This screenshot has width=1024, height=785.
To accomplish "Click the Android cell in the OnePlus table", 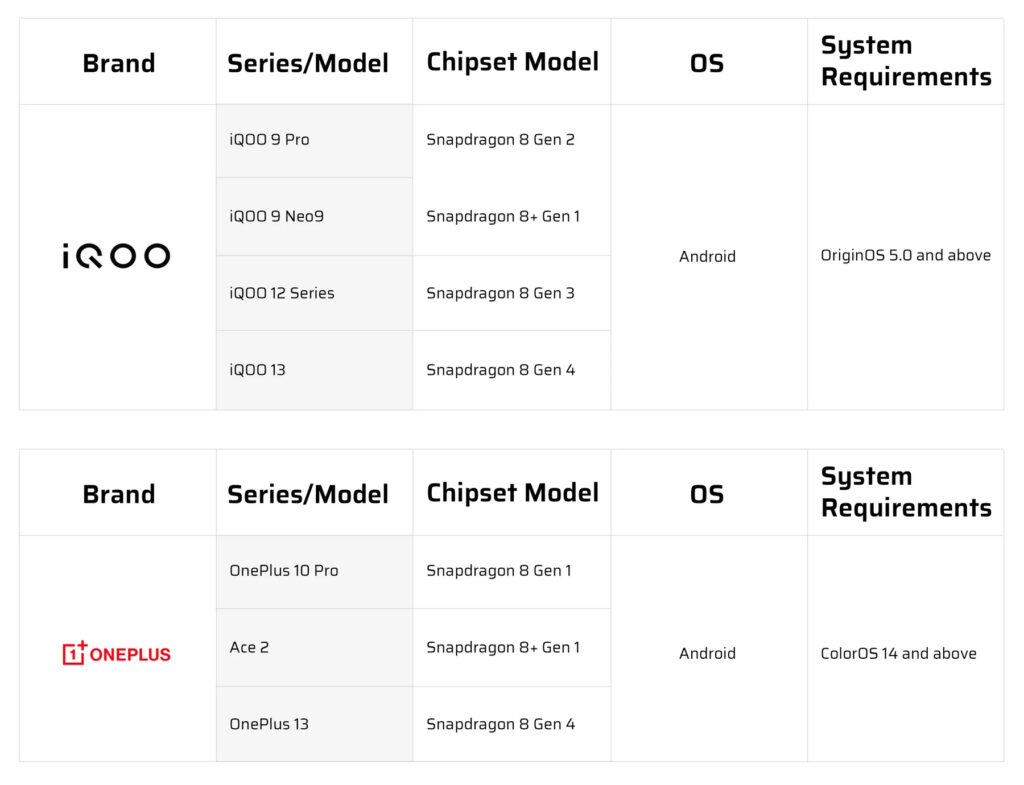I will [707, 653].
